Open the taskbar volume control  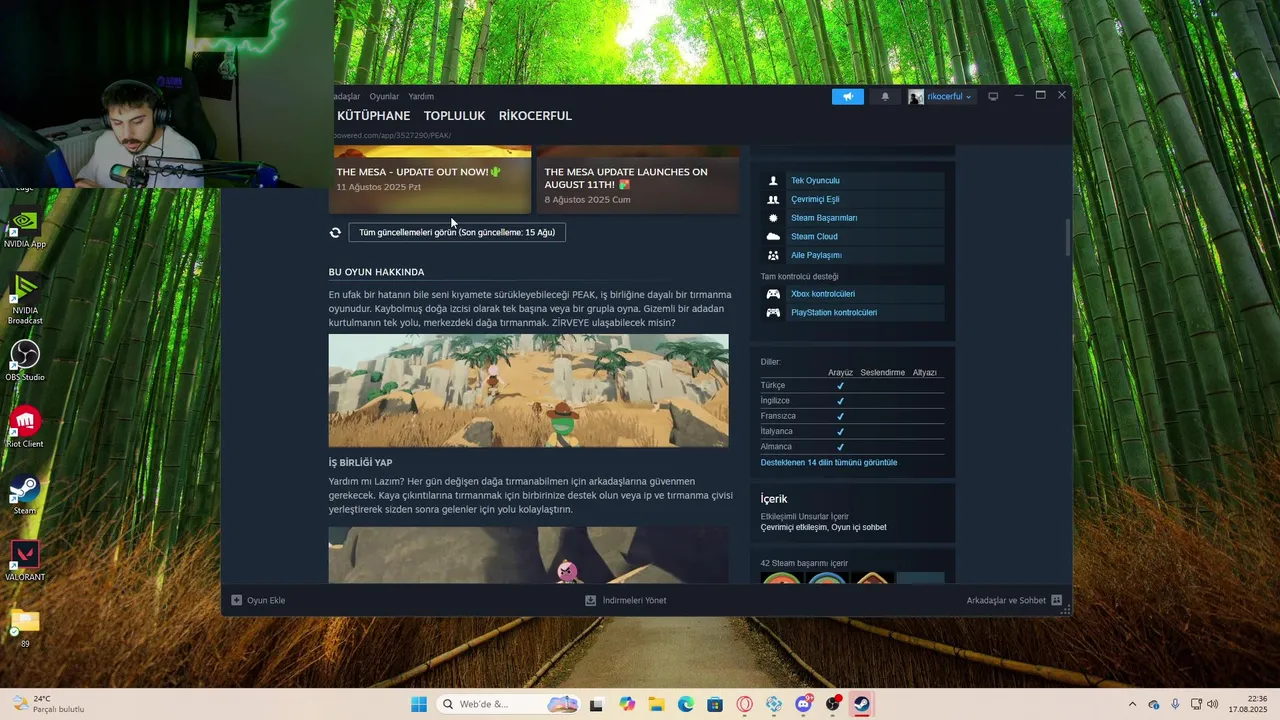coord(1213,704)
